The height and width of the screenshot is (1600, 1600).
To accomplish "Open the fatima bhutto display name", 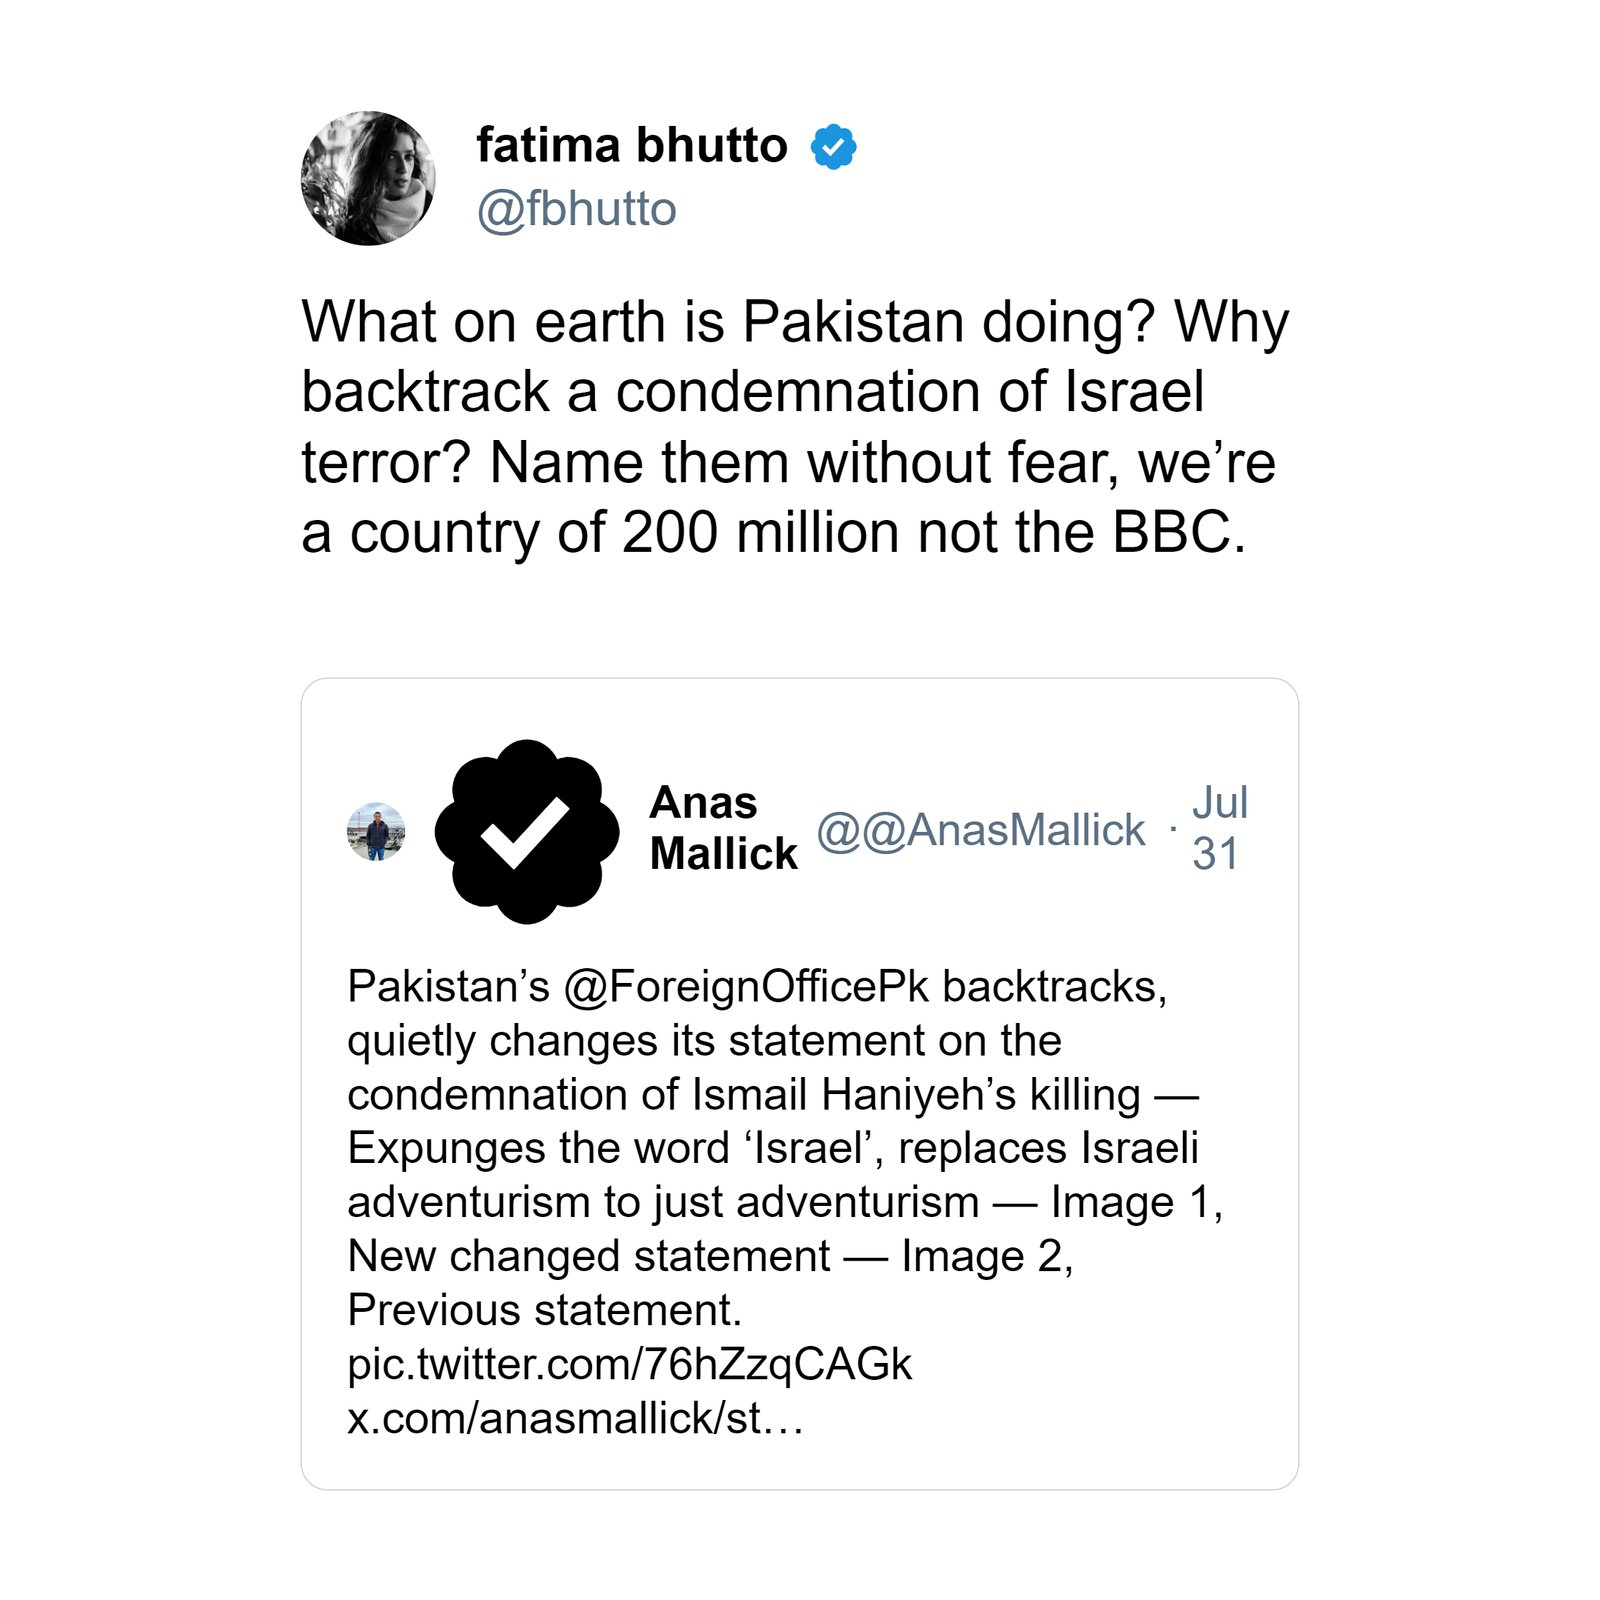I will (631, 146).
